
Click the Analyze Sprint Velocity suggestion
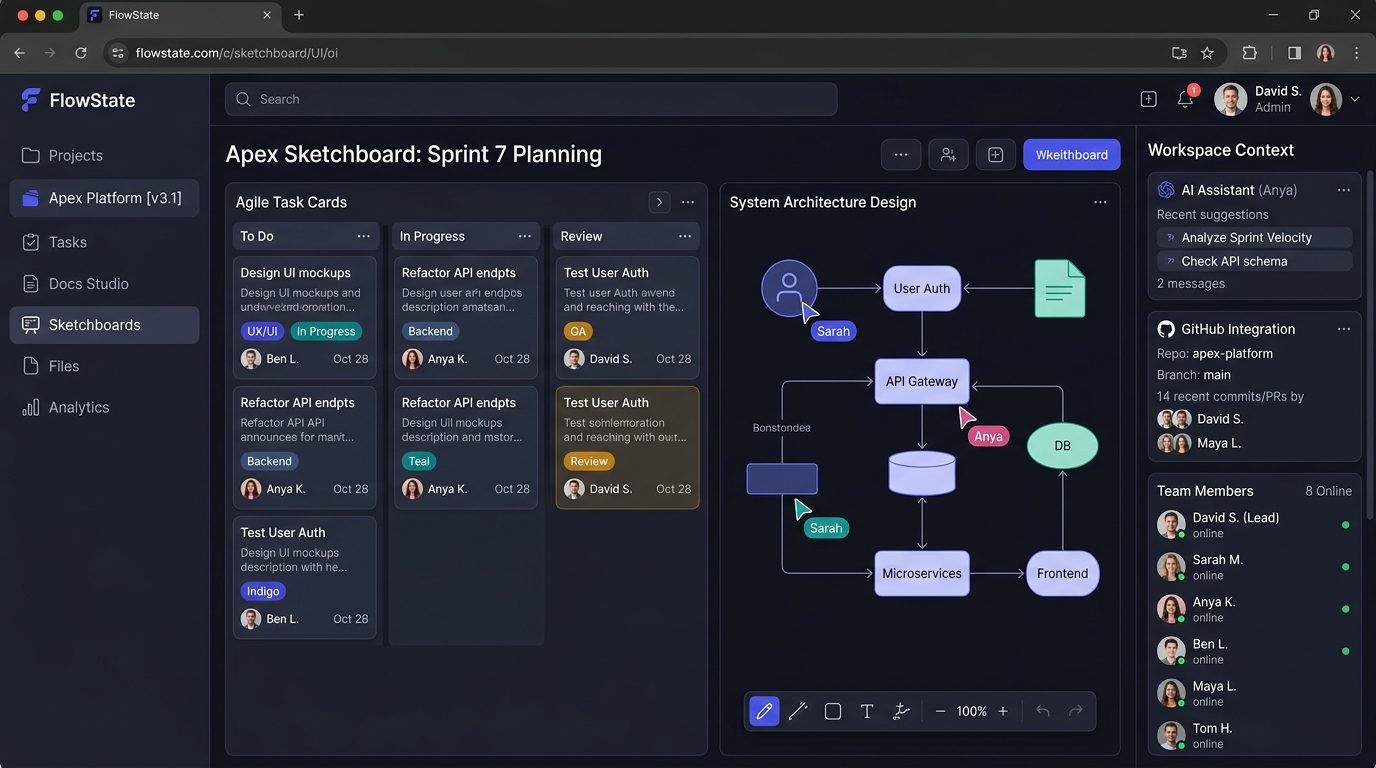coord(1255,237)
